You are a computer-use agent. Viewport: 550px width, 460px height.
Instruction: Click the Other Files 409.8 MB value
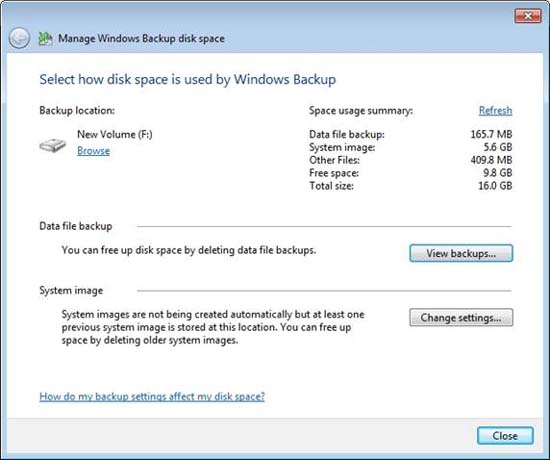(491, 160)
